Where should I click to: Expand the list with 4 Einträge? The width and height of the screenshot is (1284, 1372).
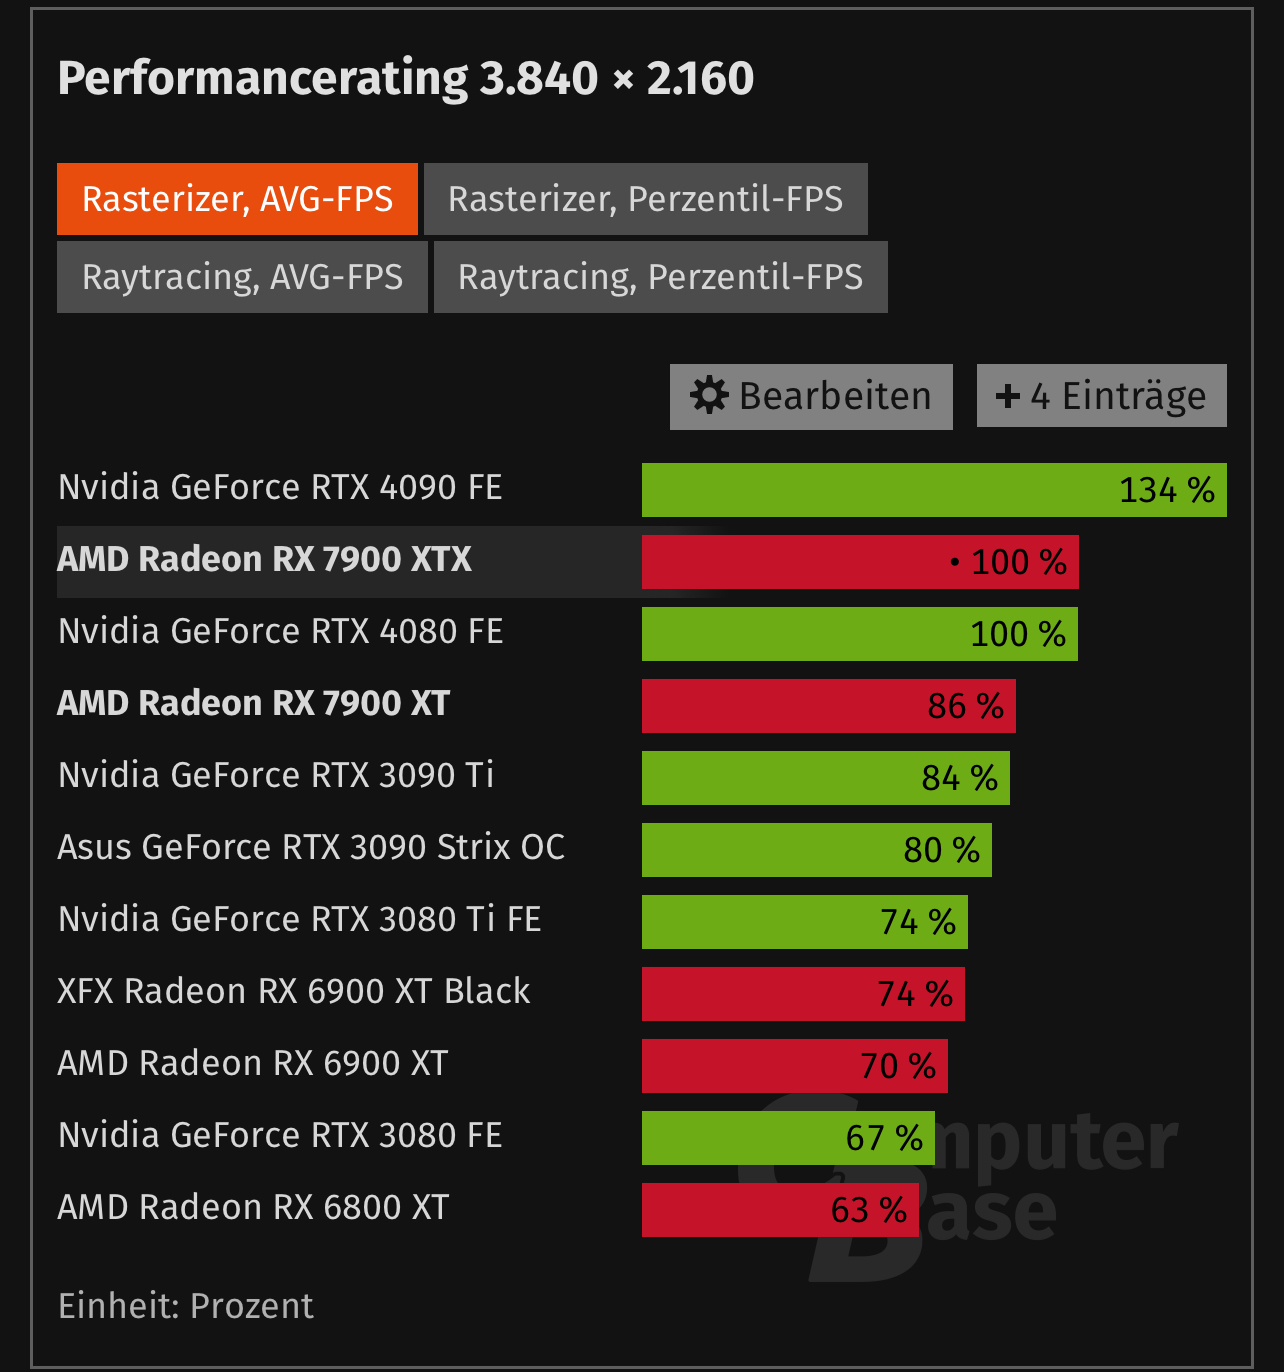1101,396
